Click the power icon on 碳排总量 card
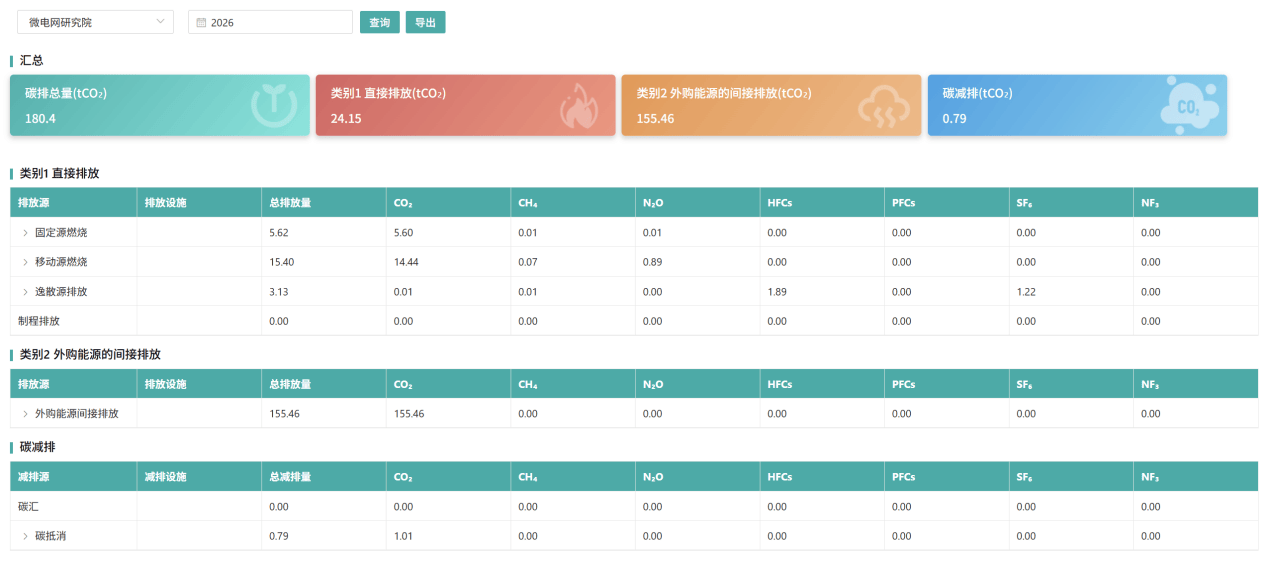This screenshot has height=573, width=1267. pos(272,105)
